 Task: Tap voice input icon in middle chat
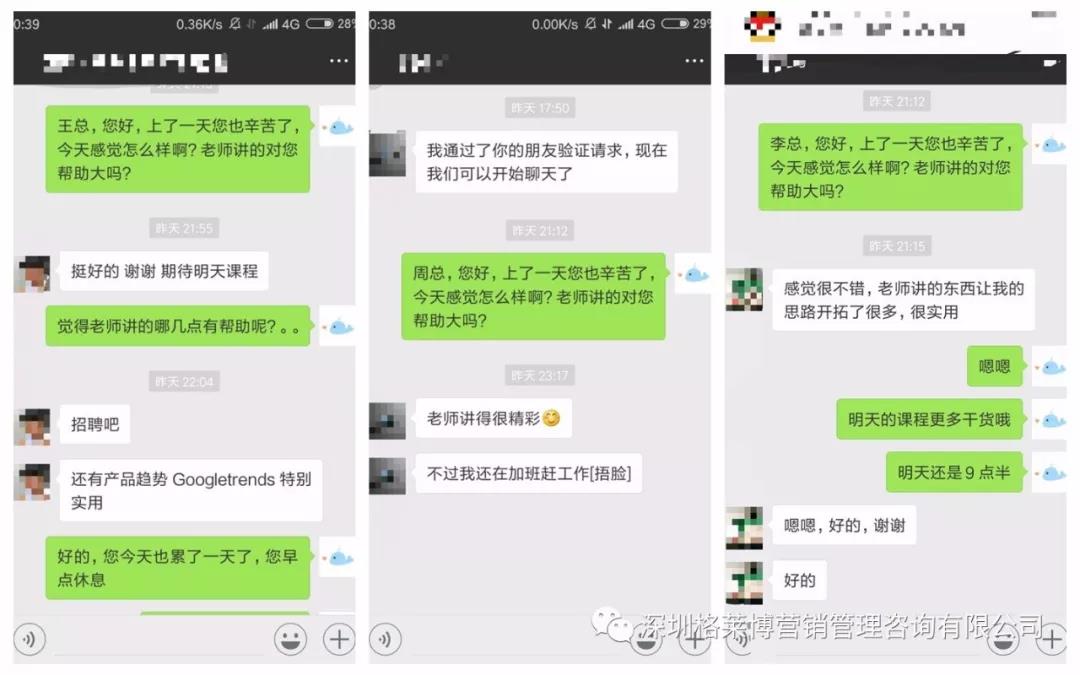(x=385, y=639)
